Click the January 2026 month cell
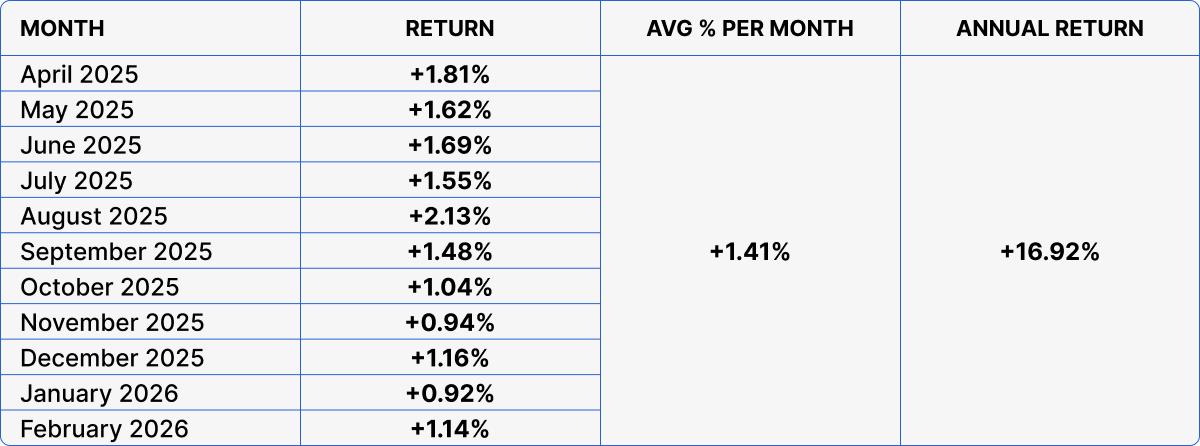Screen dimensions: 1200x446 pyautogui.click(x=99, y=394)
